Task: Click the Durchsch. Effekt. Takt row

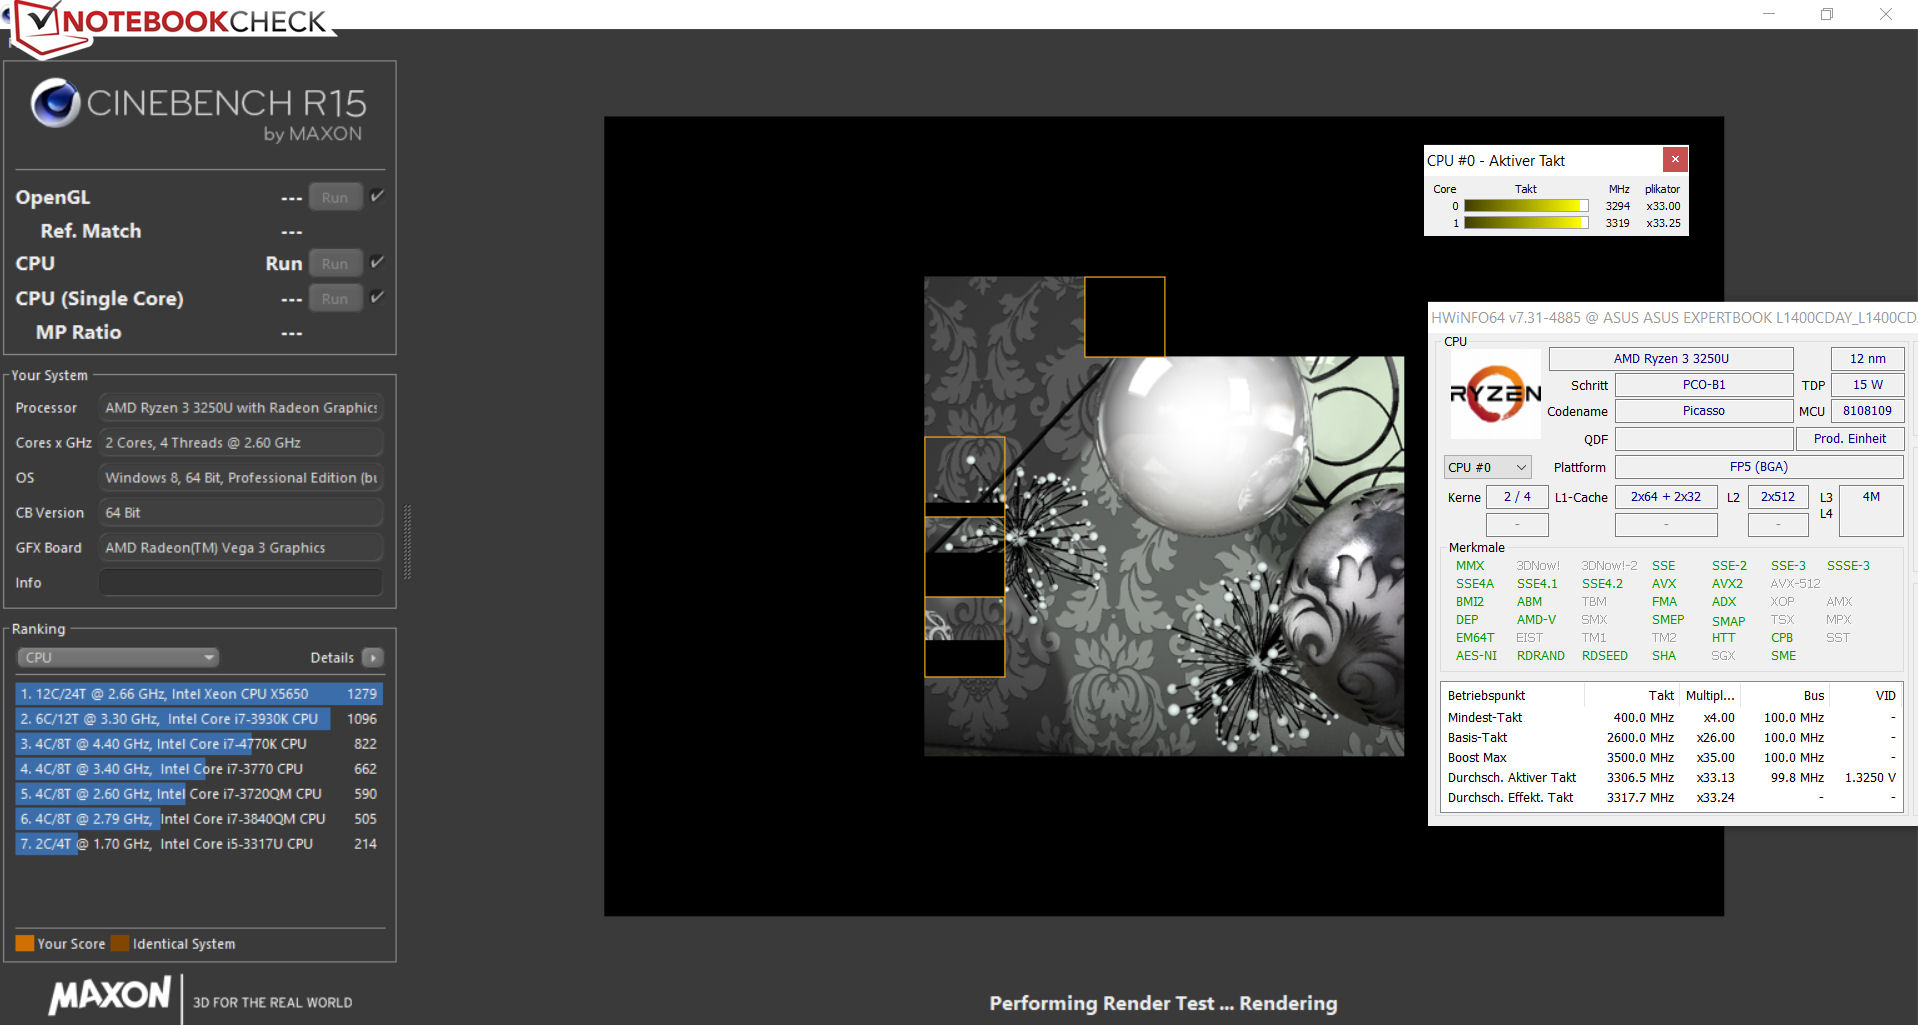Action: tap(1671, 798)
